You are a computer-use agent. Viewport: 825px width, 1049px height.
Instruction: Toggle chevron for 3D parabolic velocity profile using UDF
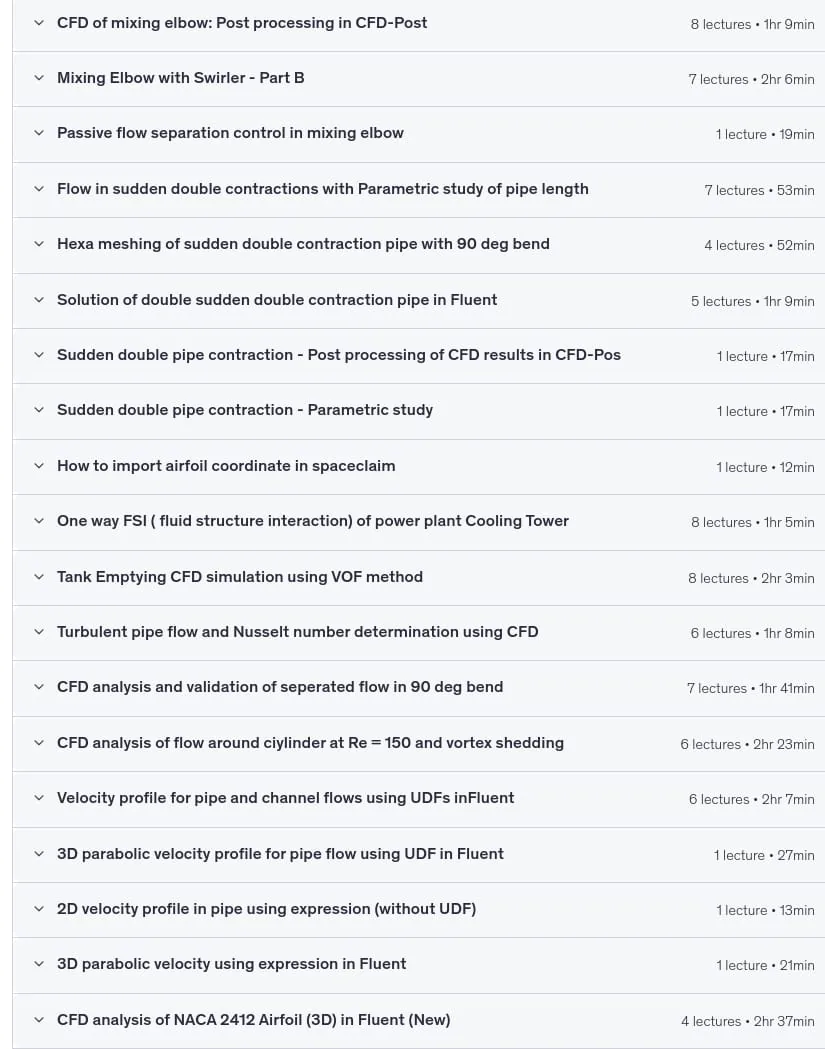tap(39, 854)
